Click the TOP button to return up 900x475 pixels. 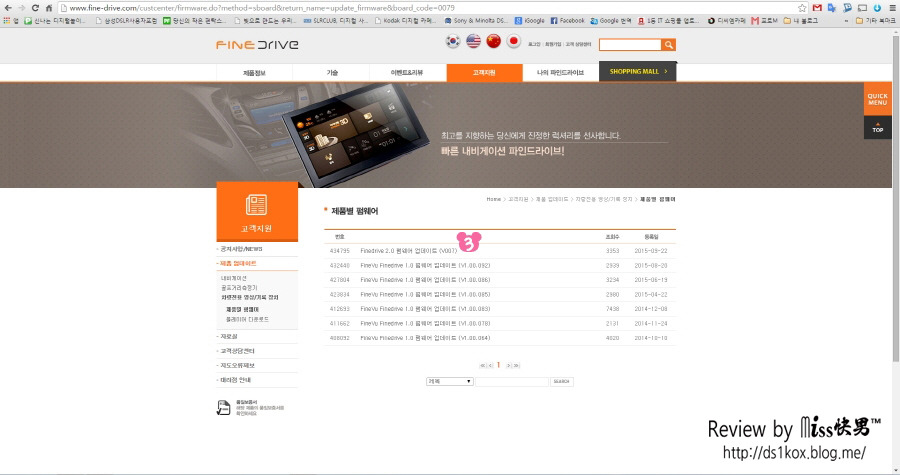tap(878, 127)
